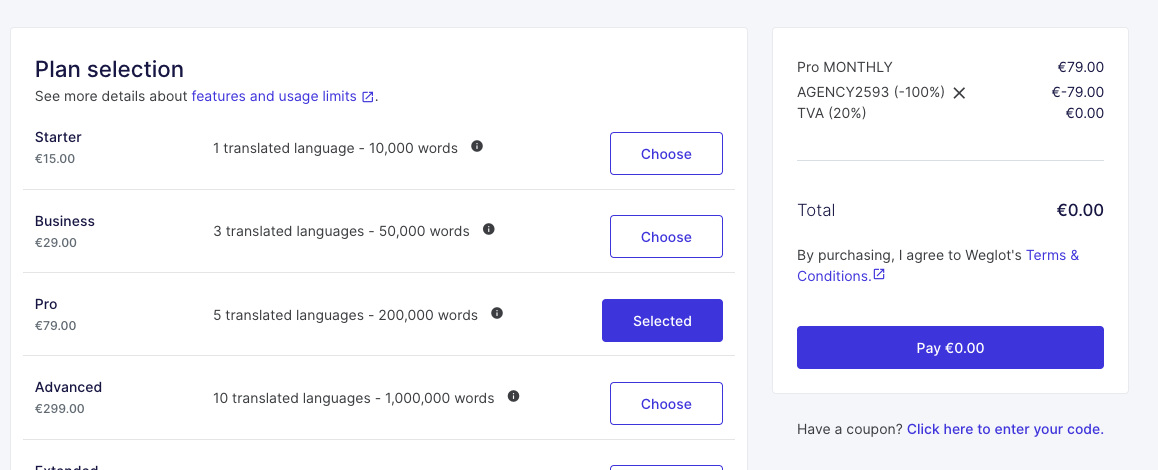Choose the Advanced plan
This screenshot has height=470, width=1158.
[666, 404]
